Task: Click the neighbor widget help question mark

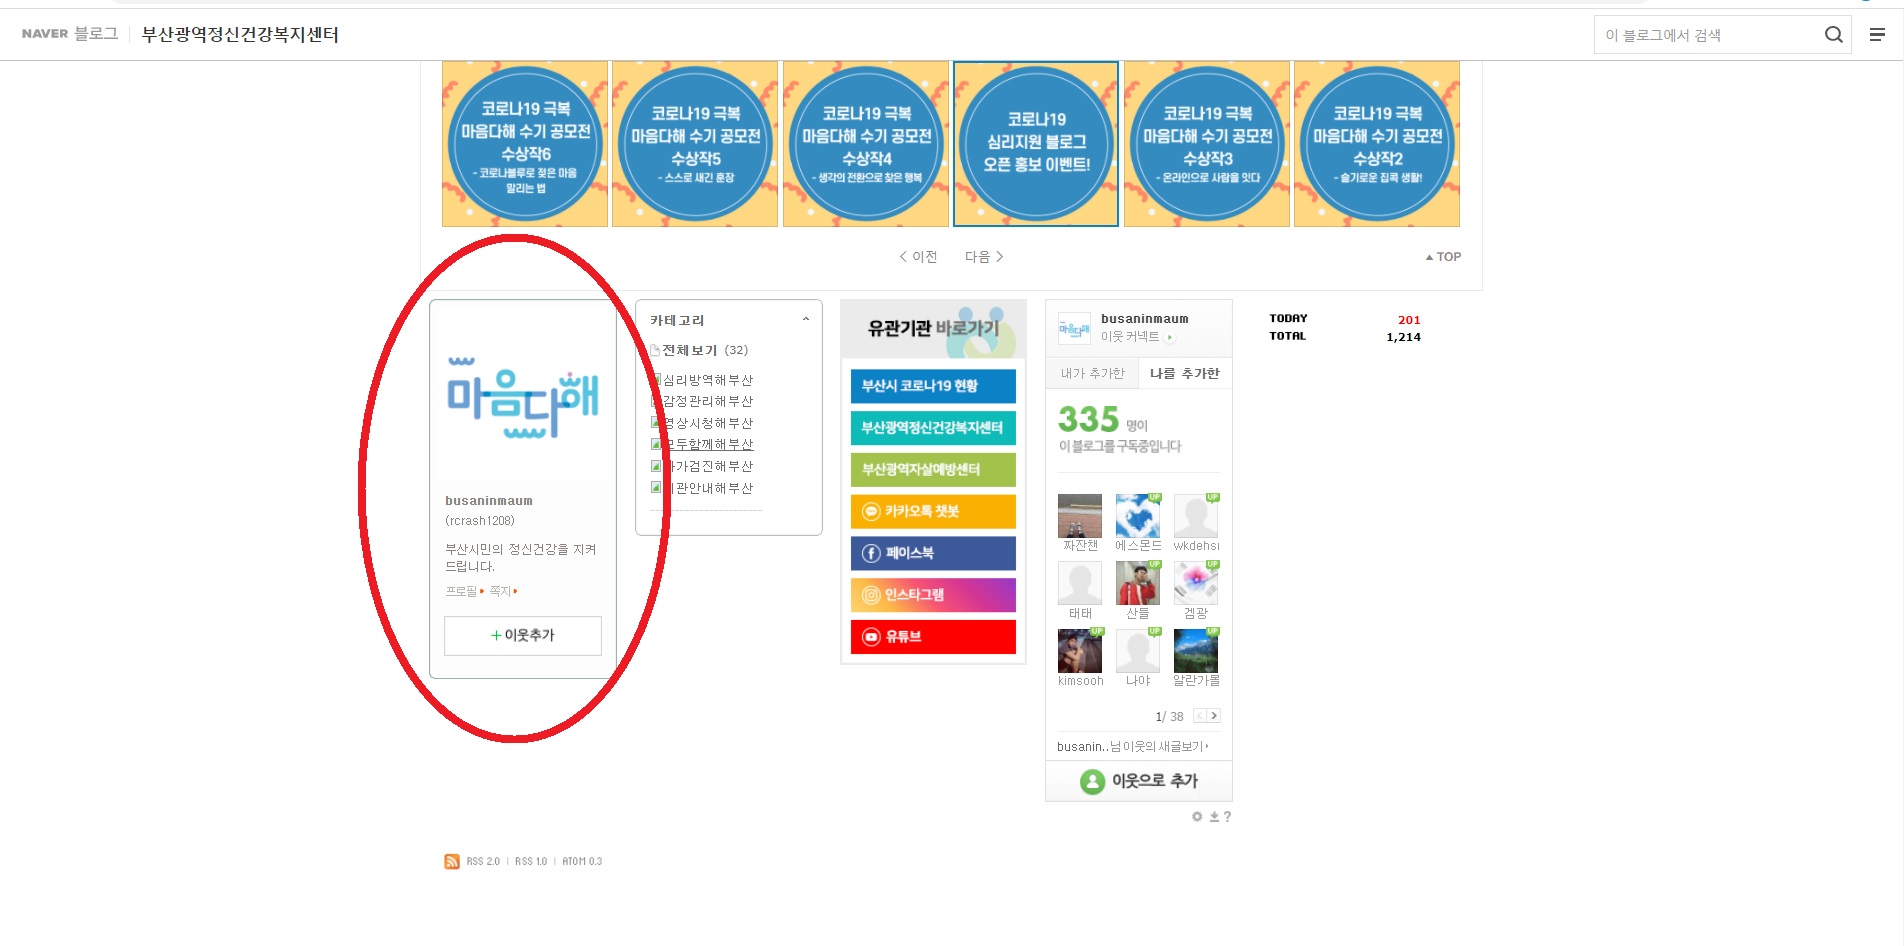Action: (x=1227, y=817)
